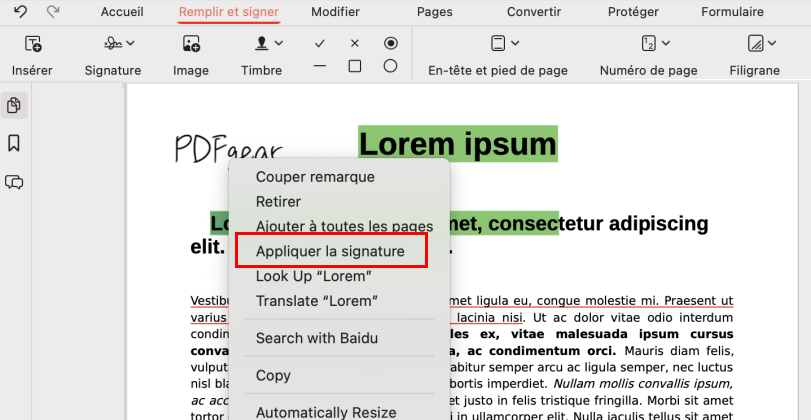Switch to the Remplir et signer tab
This screenshot has width=811, height=420.
tap(229, 12)
